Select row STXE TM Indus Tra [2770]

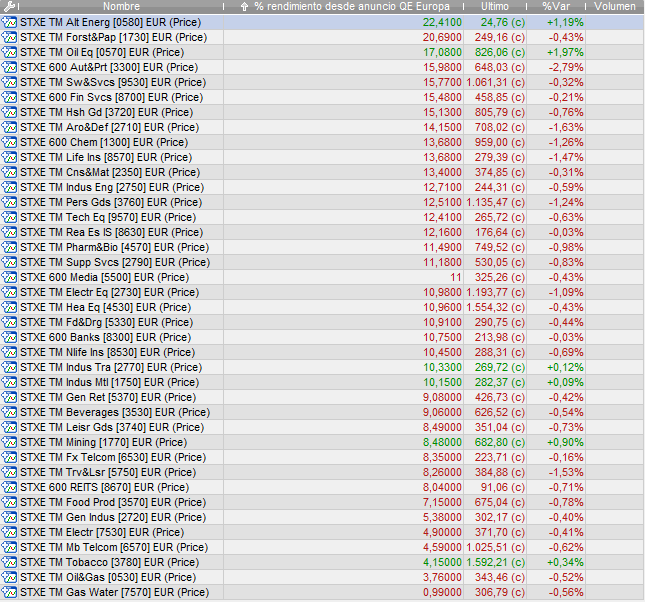322,368
